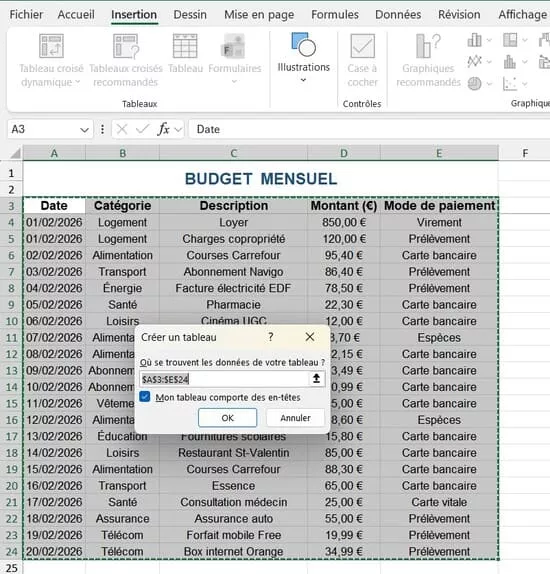Screen dimensions: 550x574
Task: Click the insert function fx icon
Action: click(x=163, y=129)
